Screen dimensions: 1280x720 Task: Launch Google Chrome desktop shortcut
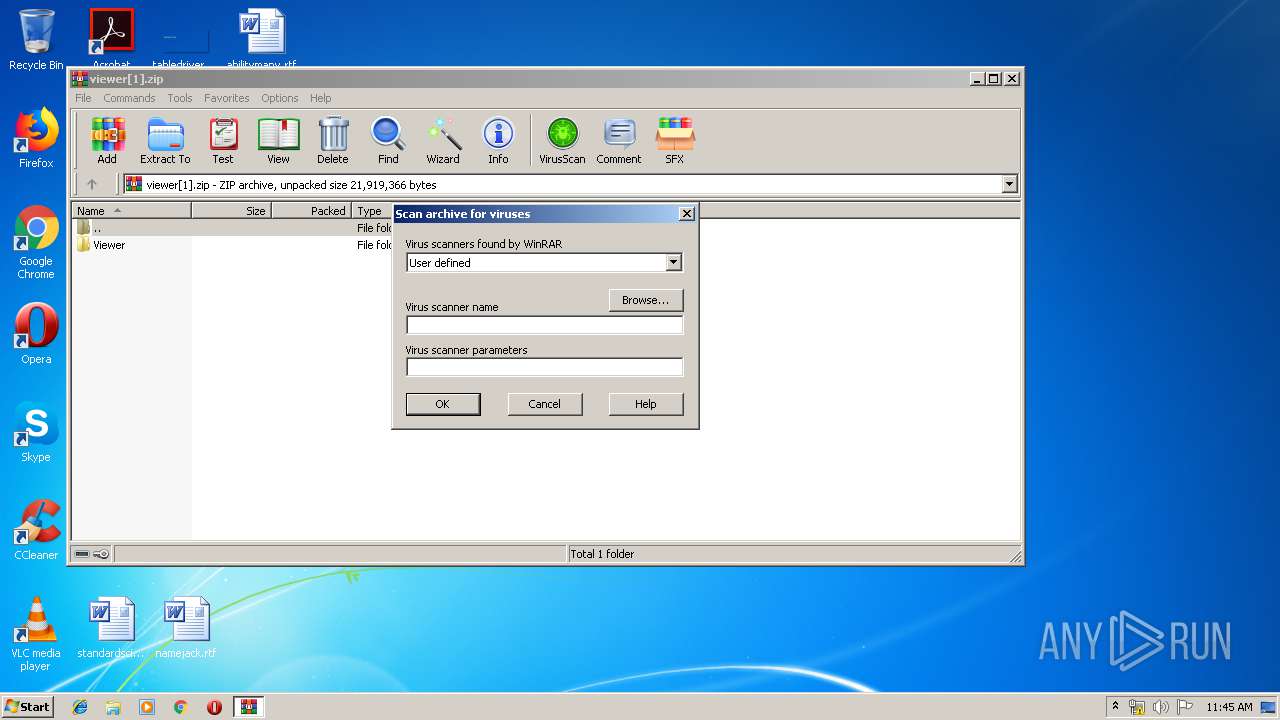tap(36, 242)
